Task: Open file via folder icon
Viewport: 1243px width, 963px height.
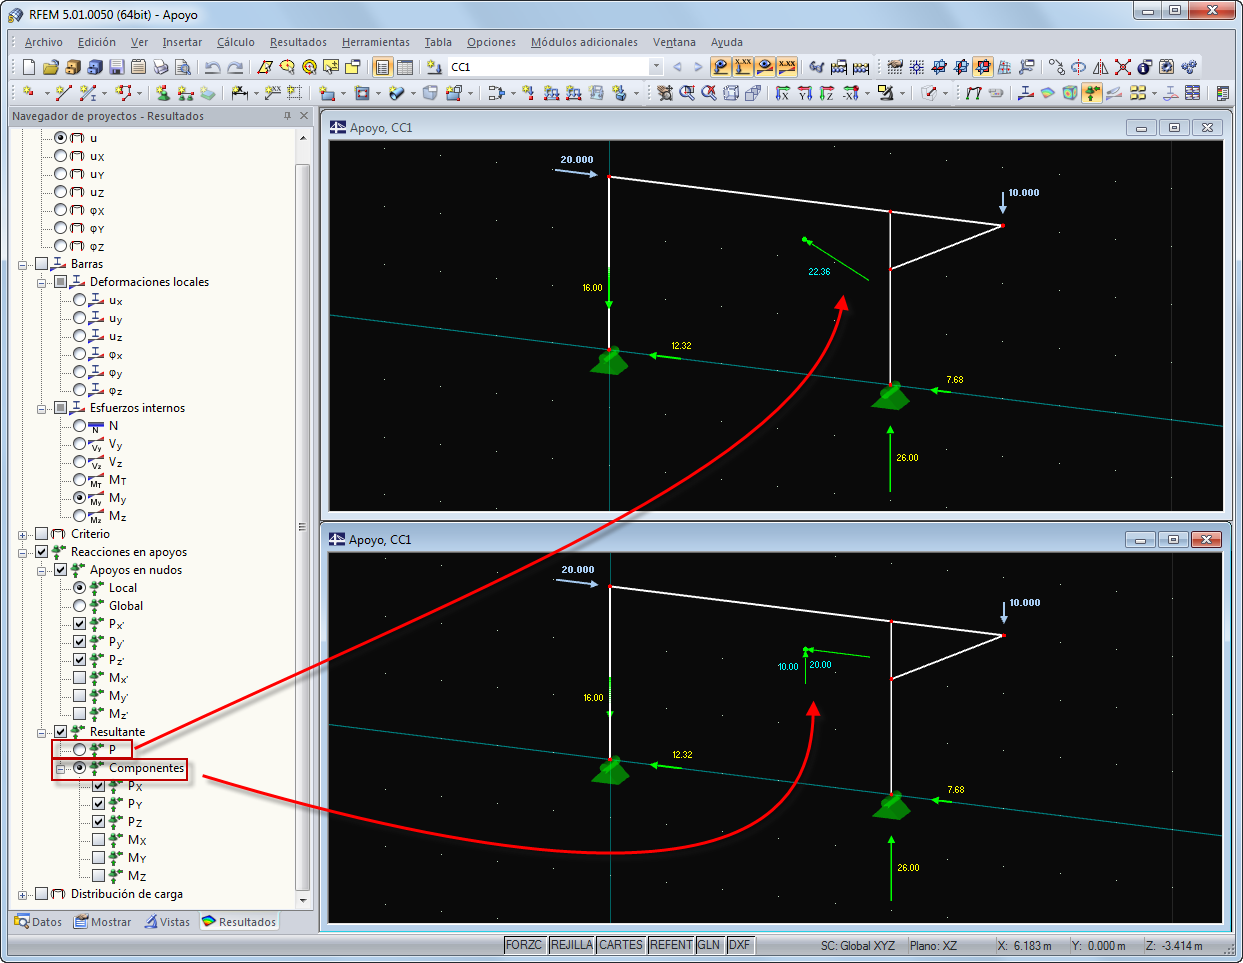Action: click(51, 67)
